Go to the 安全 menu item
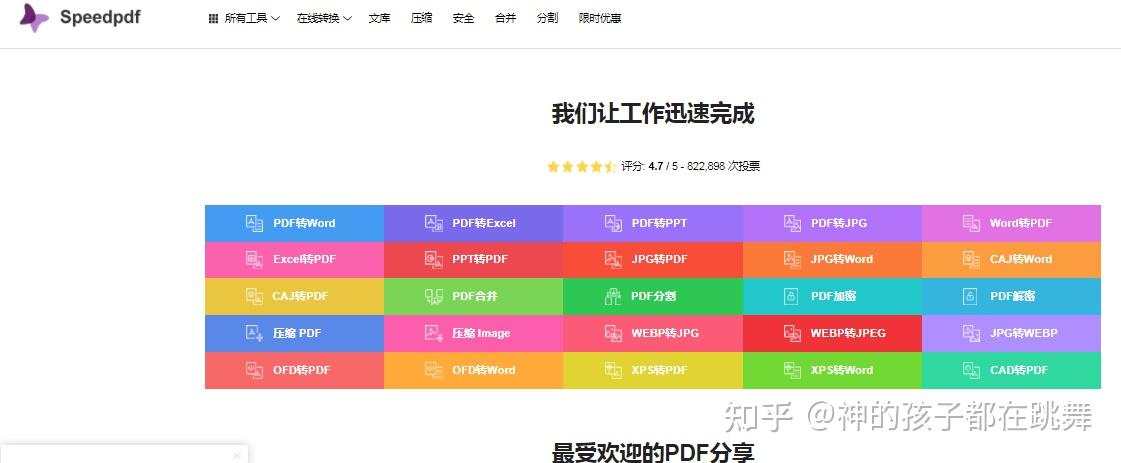This screenshot has height=463, width=1121. (463, 19)
